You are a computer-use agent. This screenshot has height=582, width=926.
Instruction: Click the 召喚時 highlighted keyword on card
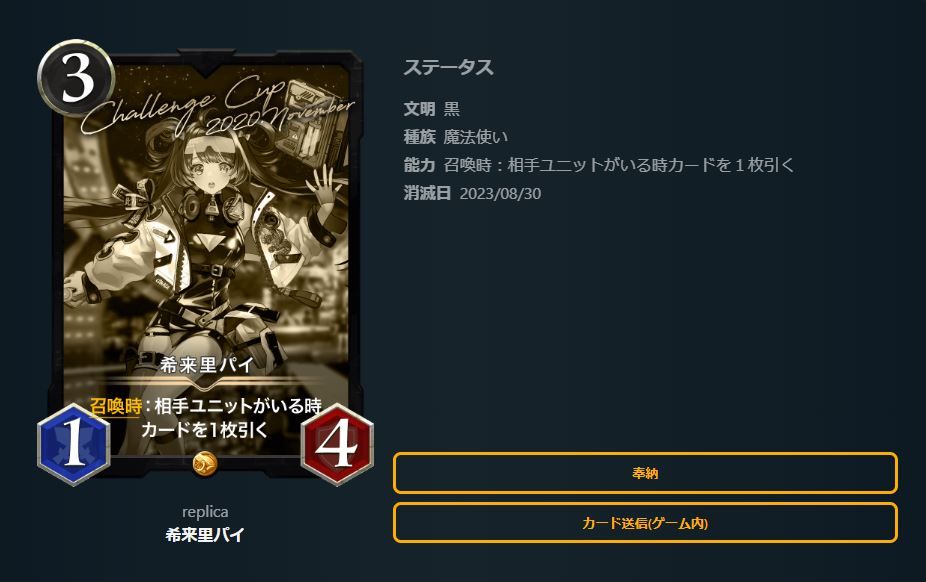[116, 406]
